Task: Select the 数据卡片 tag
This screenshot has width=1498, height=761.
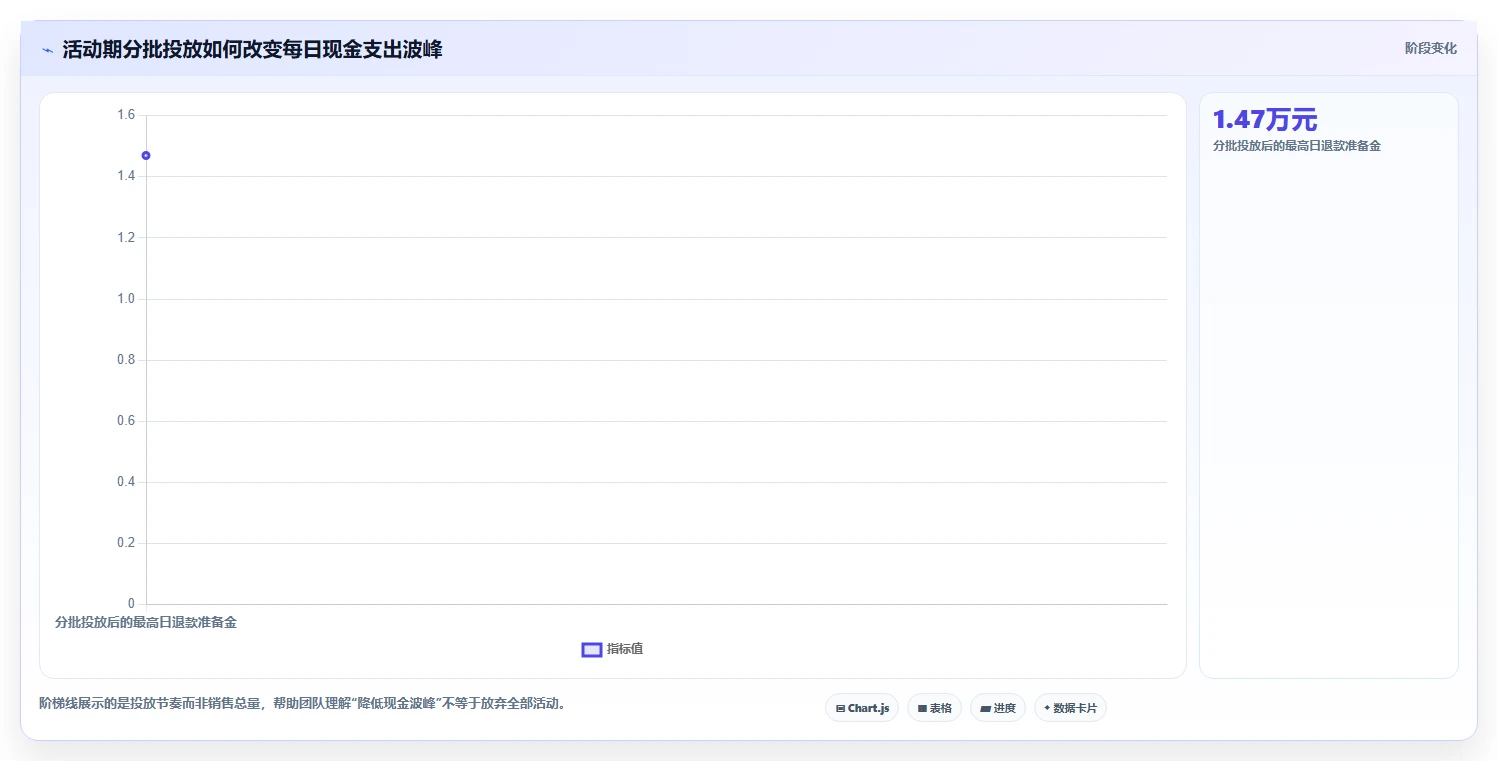Action: tap(1070, 708)
